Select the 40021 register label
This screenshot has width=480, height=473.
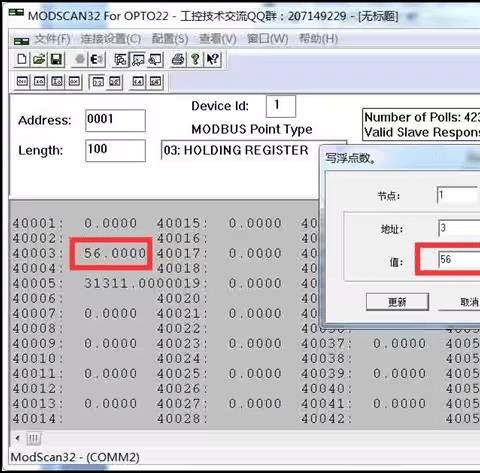[182, 313]
